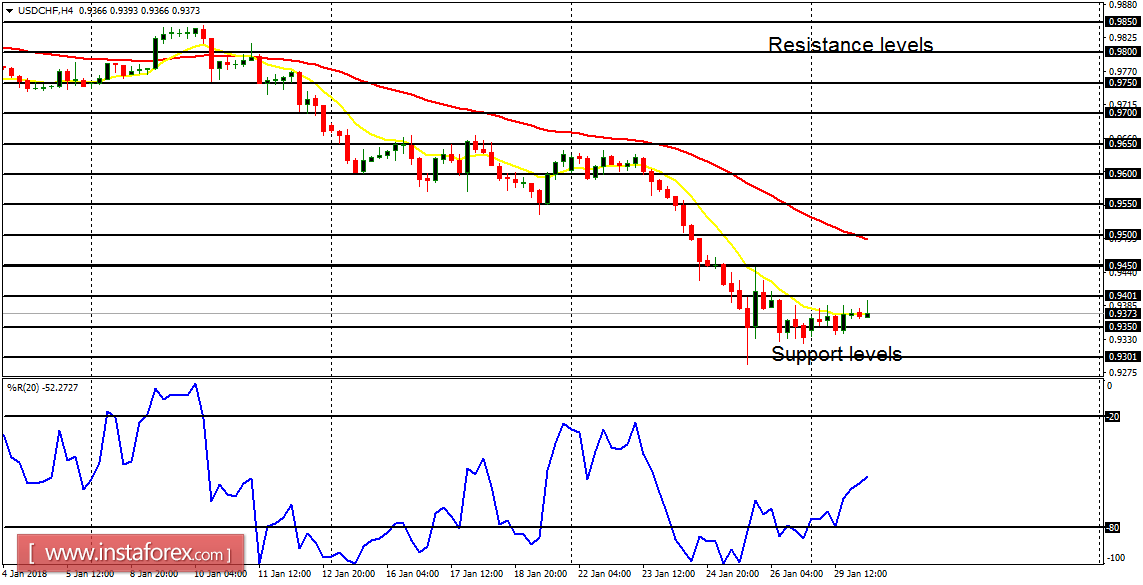The height and width of the screenshot is (585, 1143).
Task: Select the 0.9301 support price label
Action: pos(1121,356)
